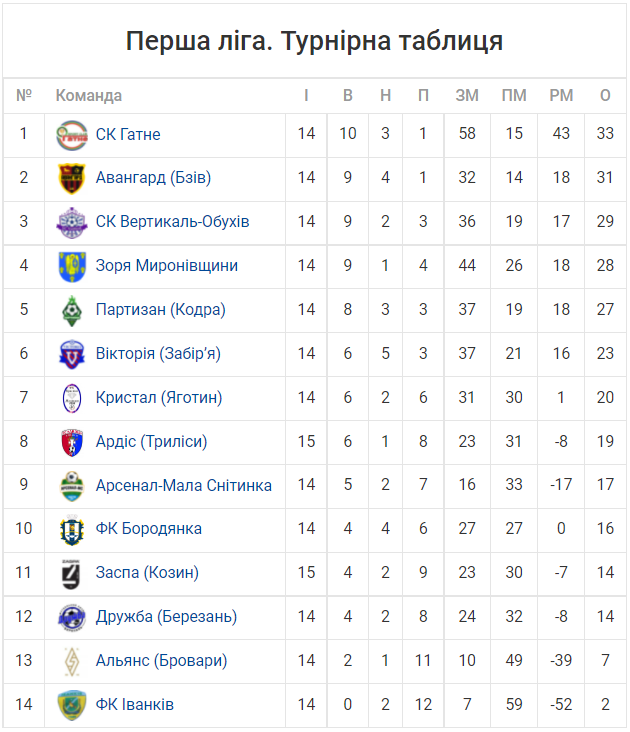This screenshot has height=732, width=630.
Task: Click the Ардіс (Триліси) red-blue shield
Action: [72, 443]
